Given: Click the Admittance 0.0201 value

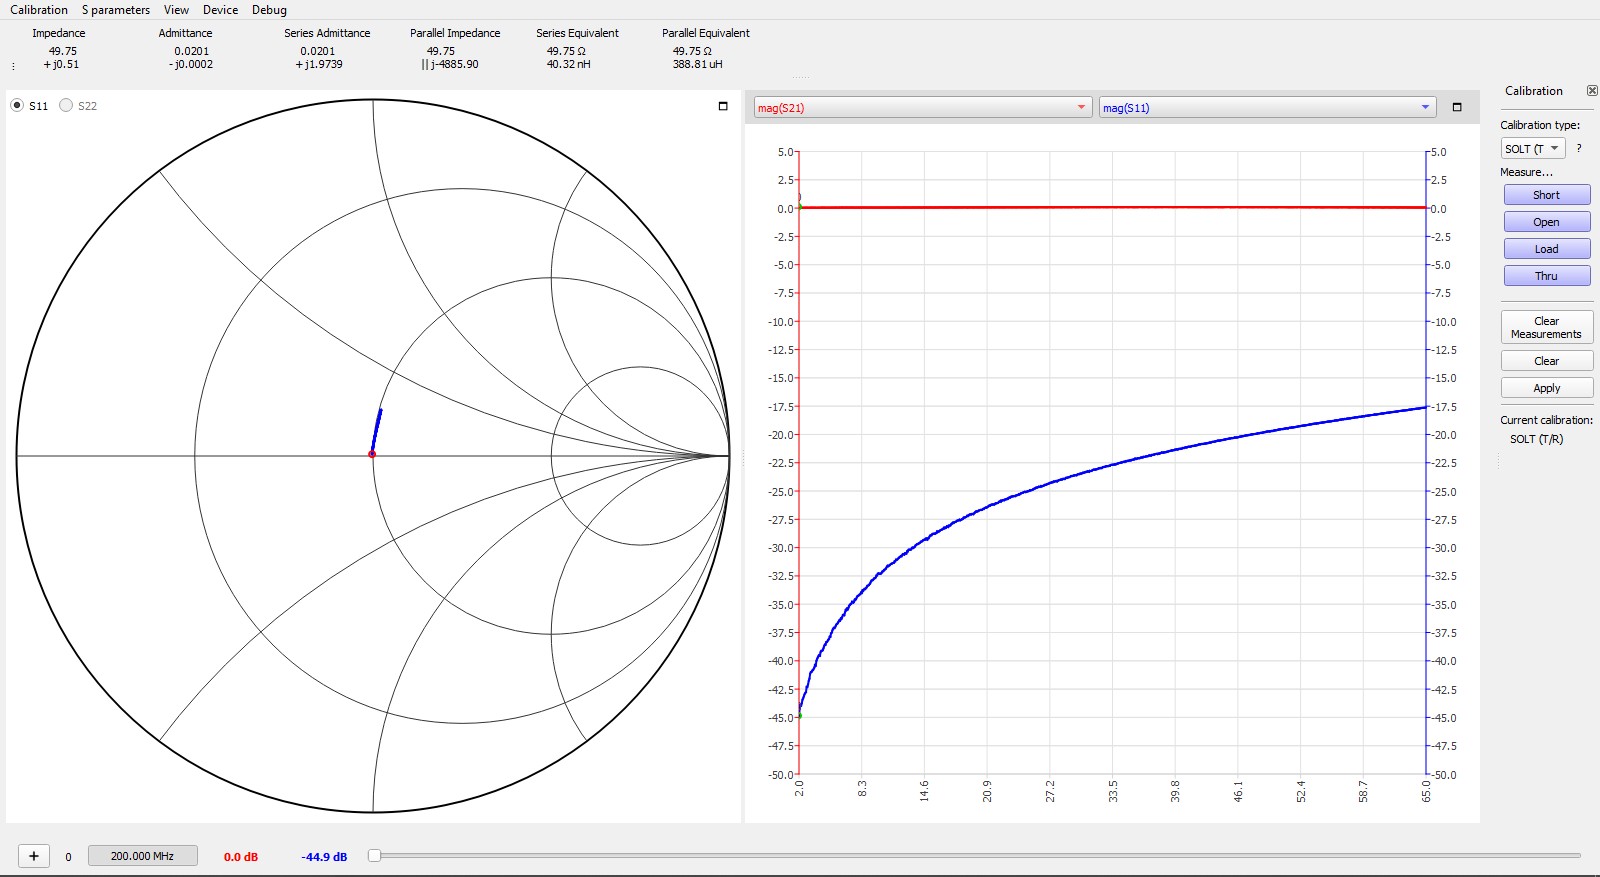Looking at the screenshot, I should (x=192, y=51).
